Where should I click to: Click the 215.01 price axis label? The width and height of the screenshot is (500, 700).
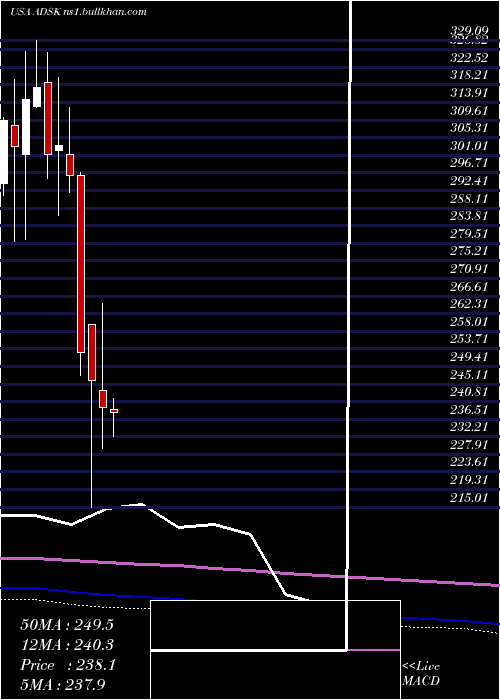click(469, 497)
